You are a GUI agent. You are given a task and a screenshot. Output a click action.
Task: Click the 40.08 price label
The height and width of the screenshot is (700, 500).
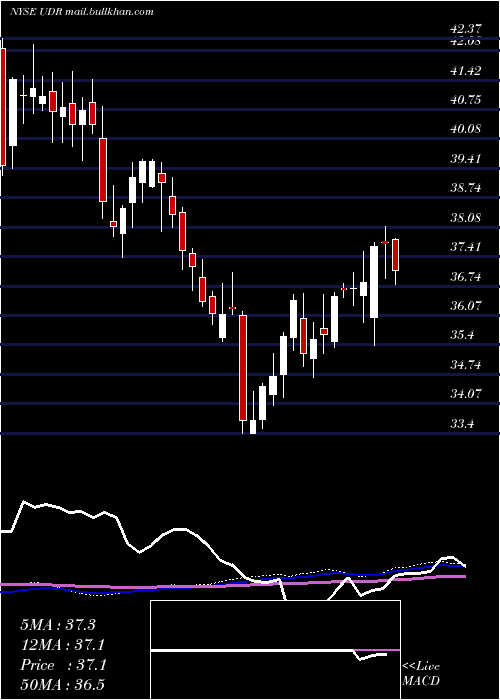coord(466,129)
